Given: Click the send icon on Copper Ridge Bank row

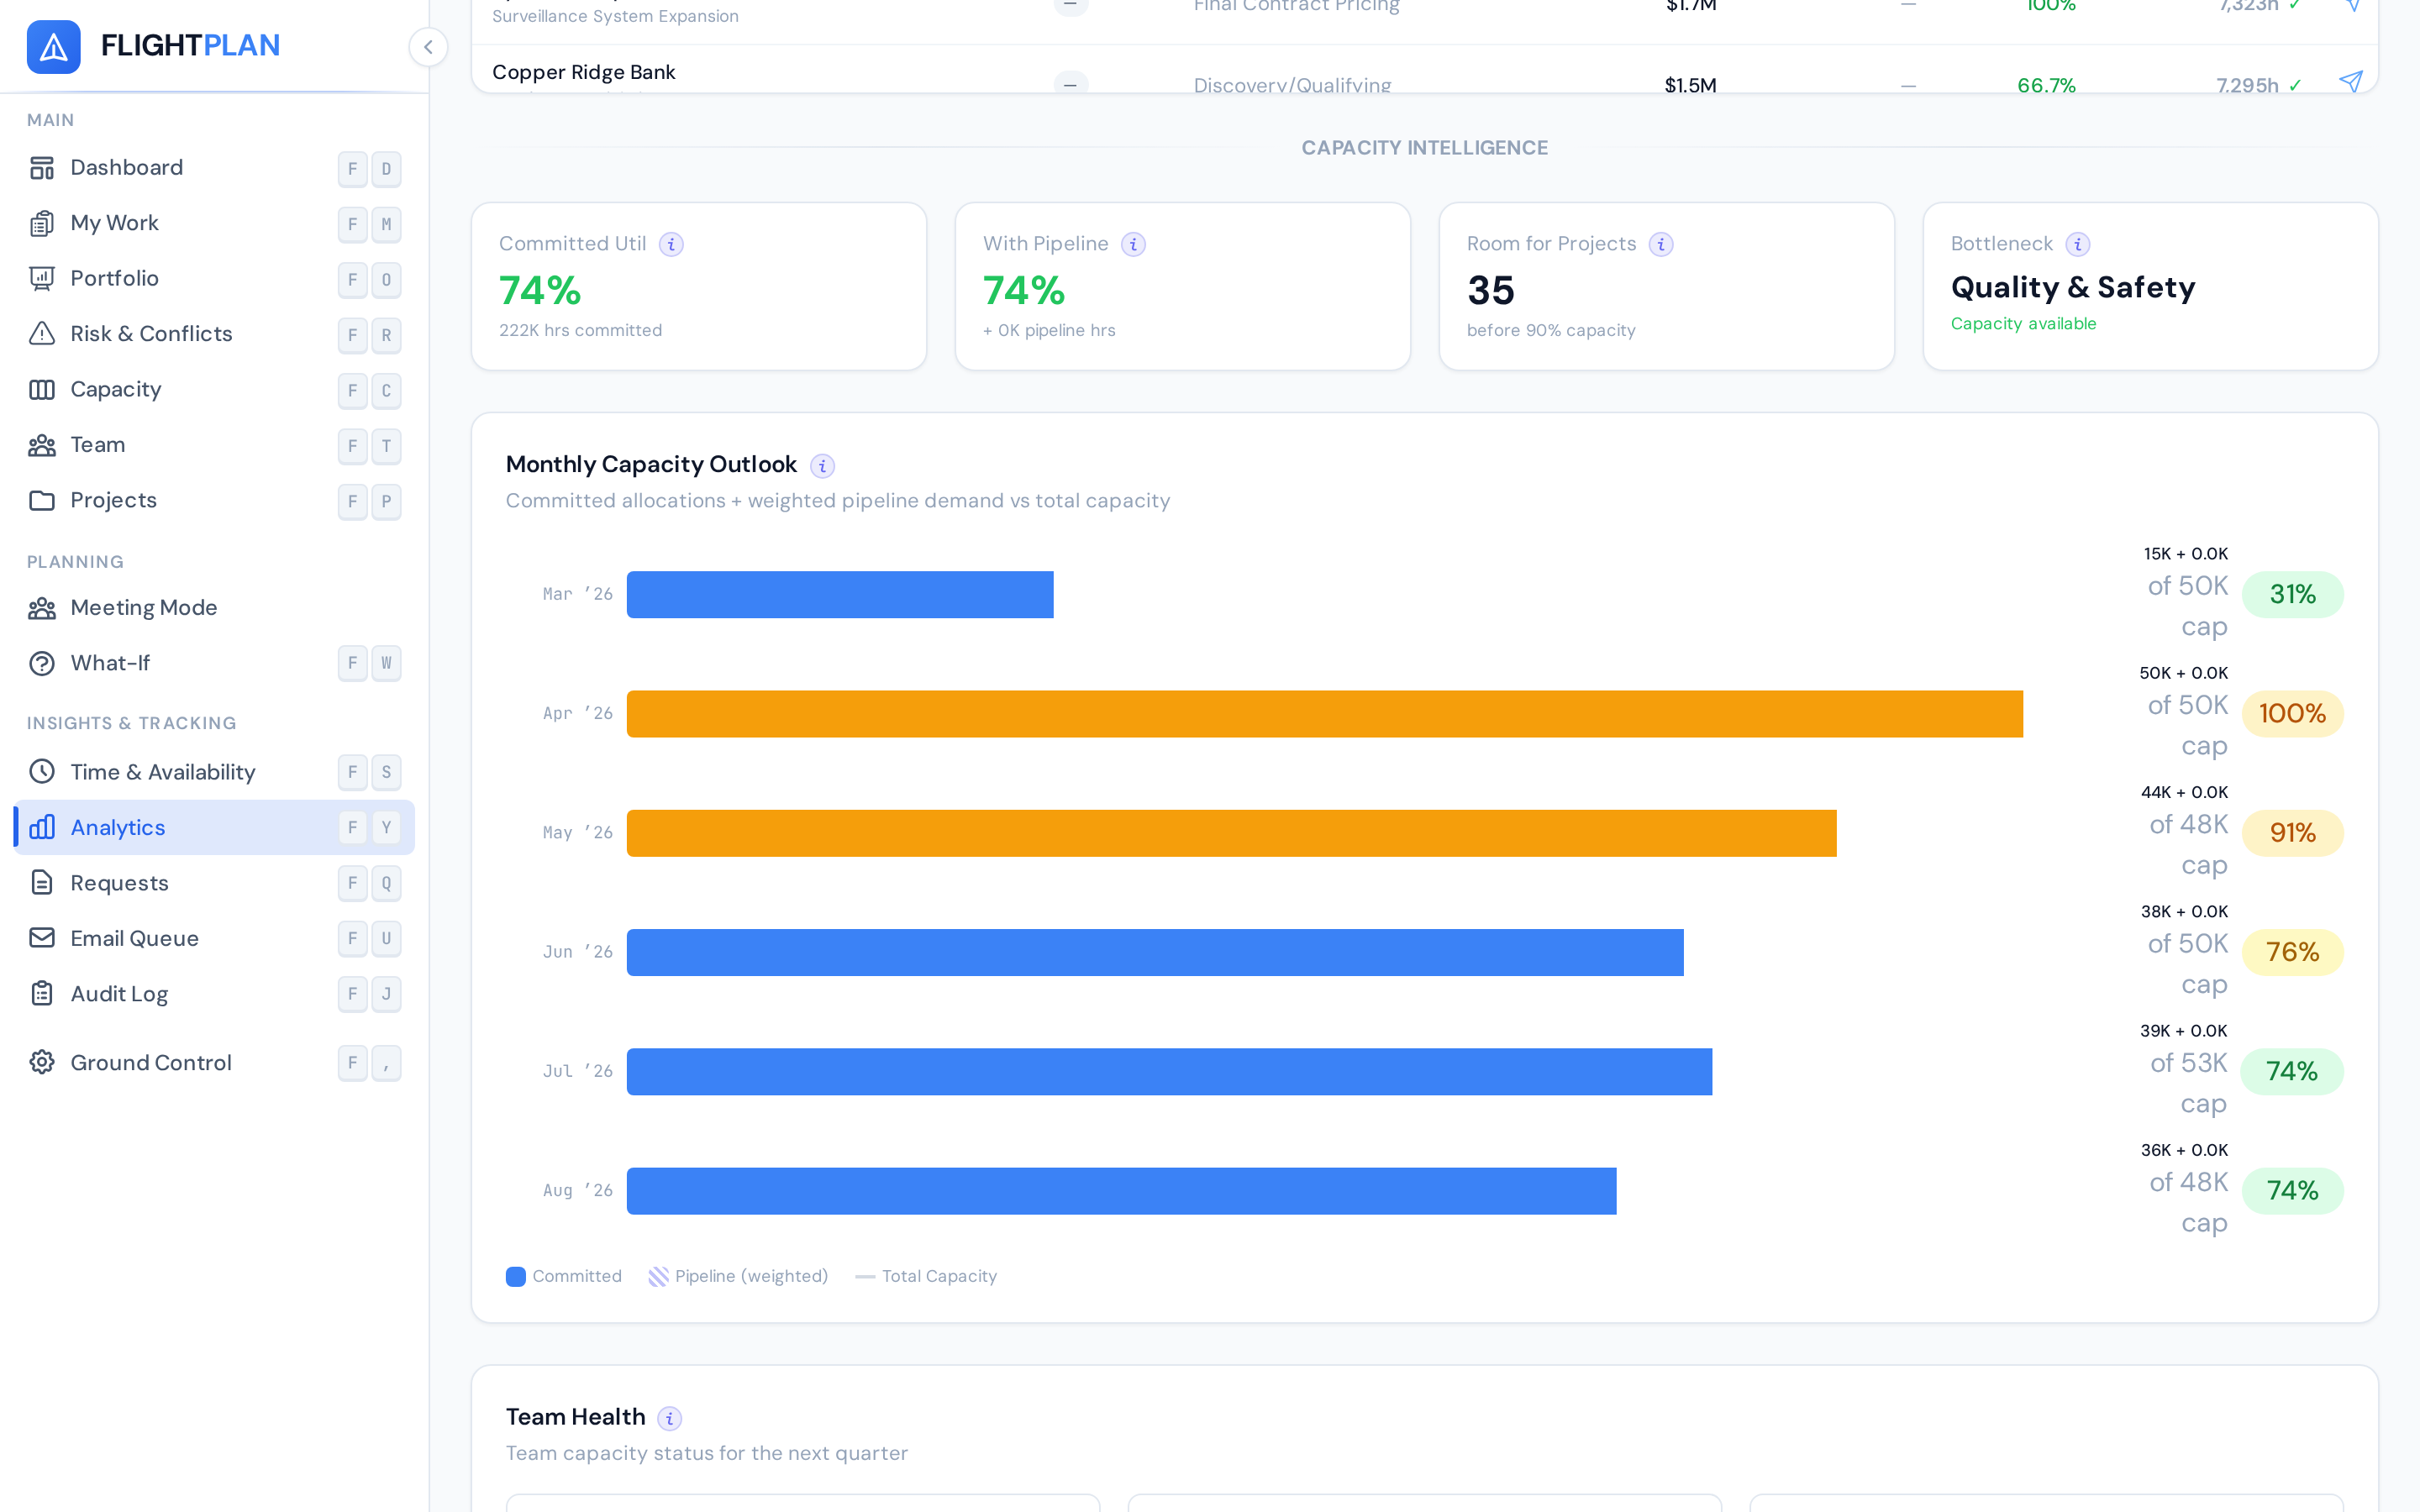Looking at the screenshot, I should [2351, 82].
